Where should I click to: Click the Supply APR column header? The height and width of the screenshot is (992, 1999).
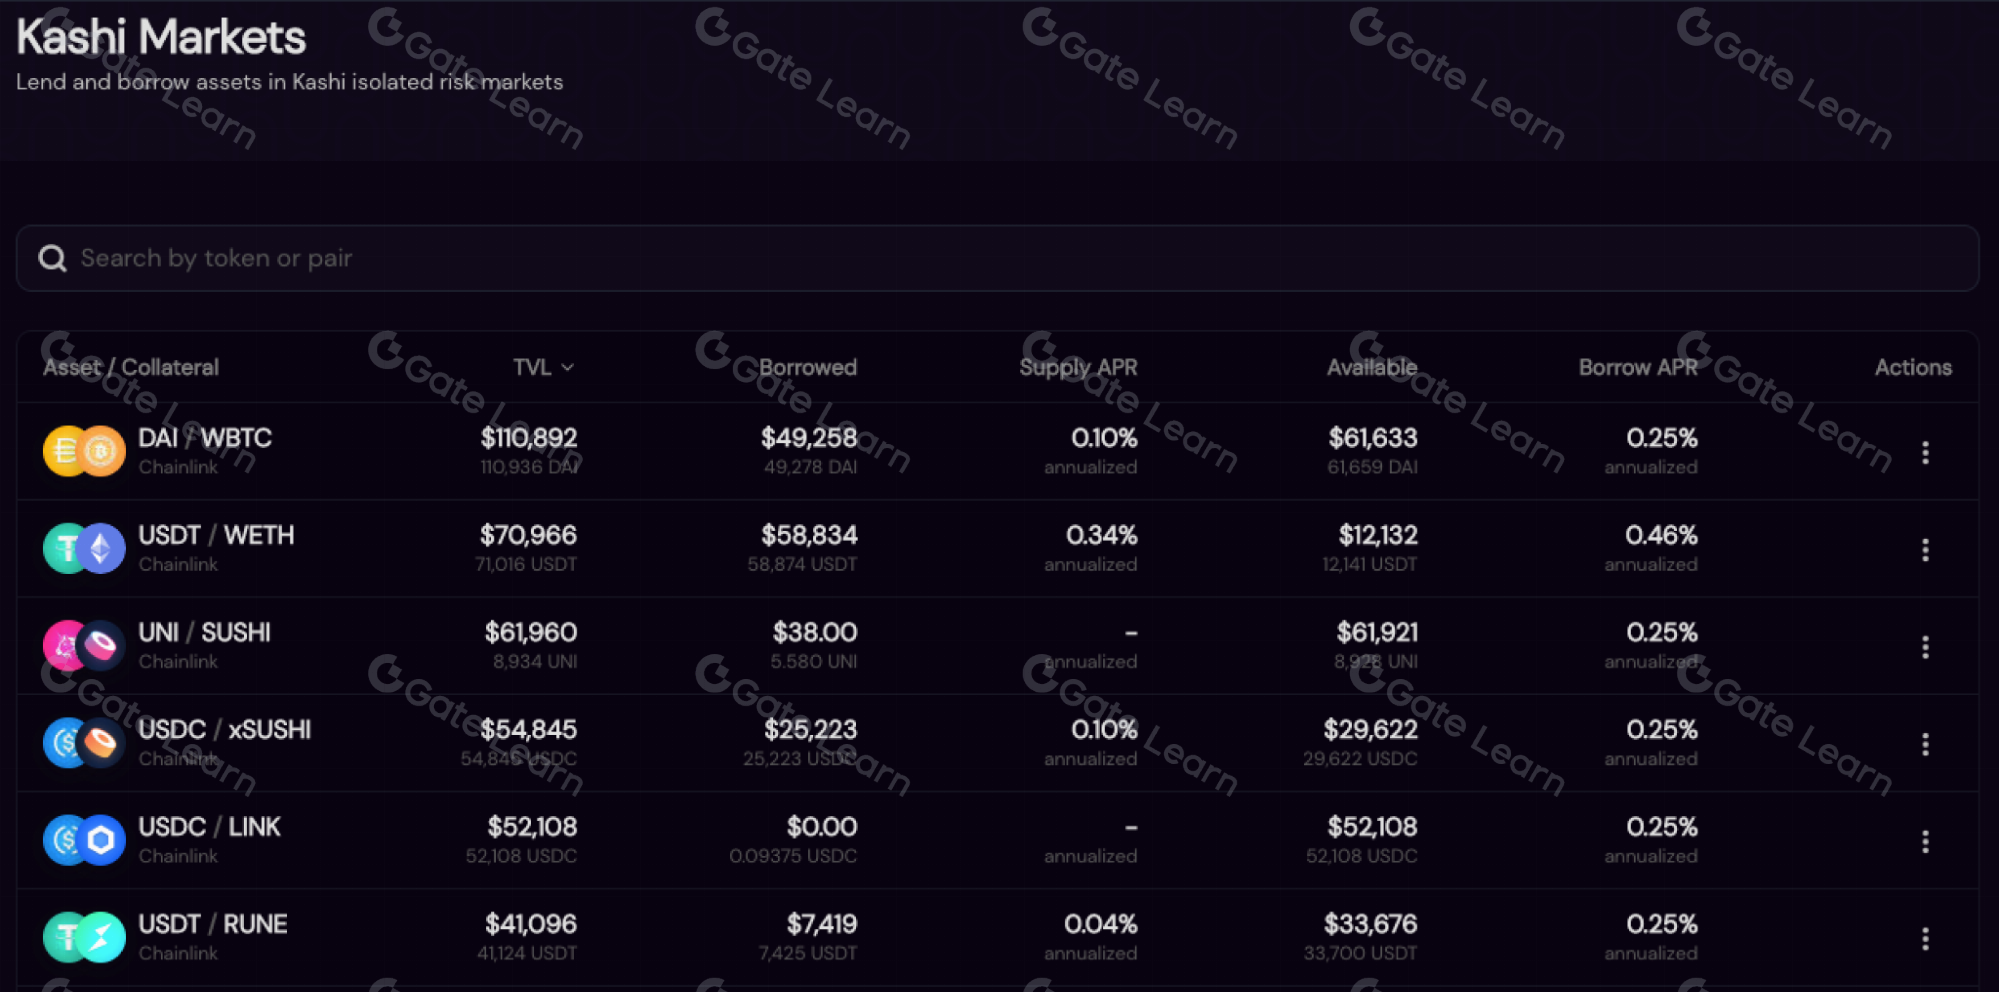pos(1078,368)
